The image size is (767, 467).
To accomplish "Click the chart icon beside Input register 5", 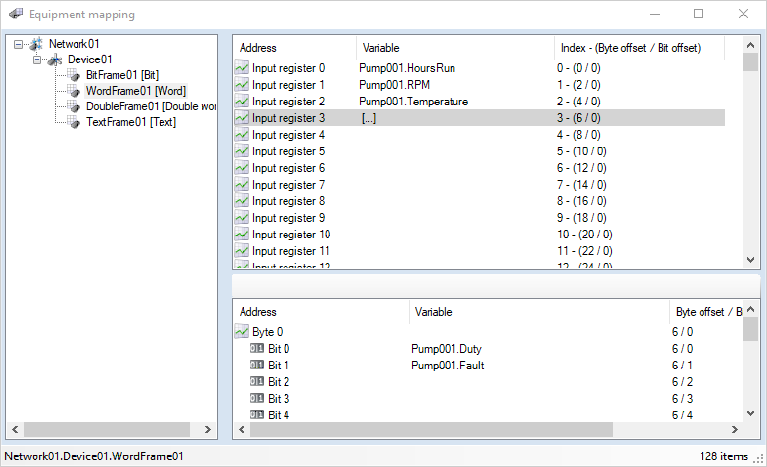I will (x=241, y=151).
